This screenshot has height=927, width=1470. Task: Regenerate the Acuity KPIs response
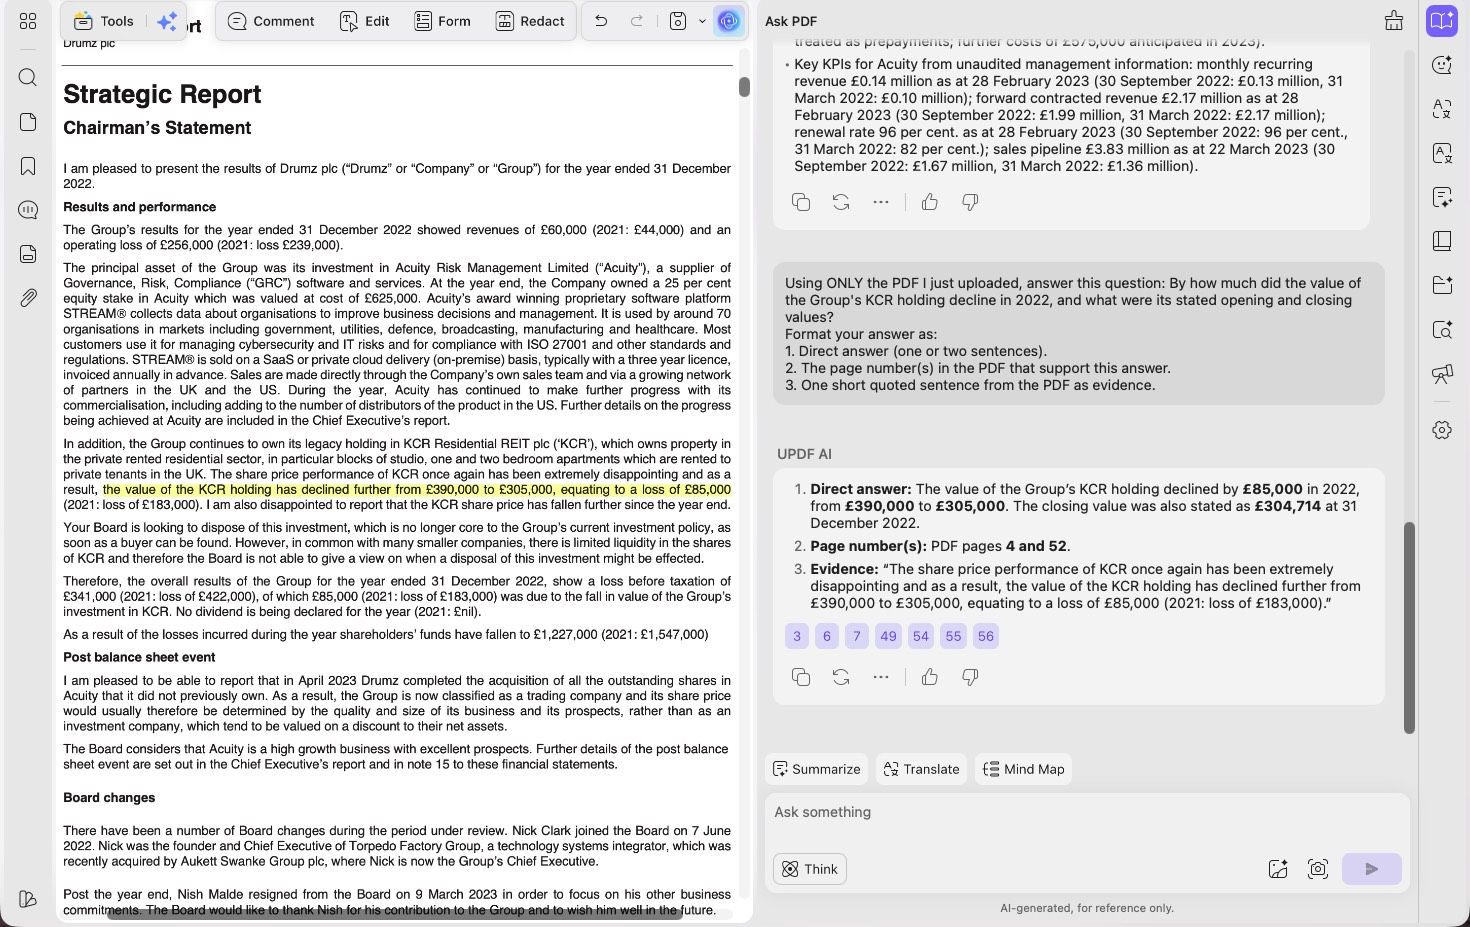pyautogui.click(x=841, y=202)
